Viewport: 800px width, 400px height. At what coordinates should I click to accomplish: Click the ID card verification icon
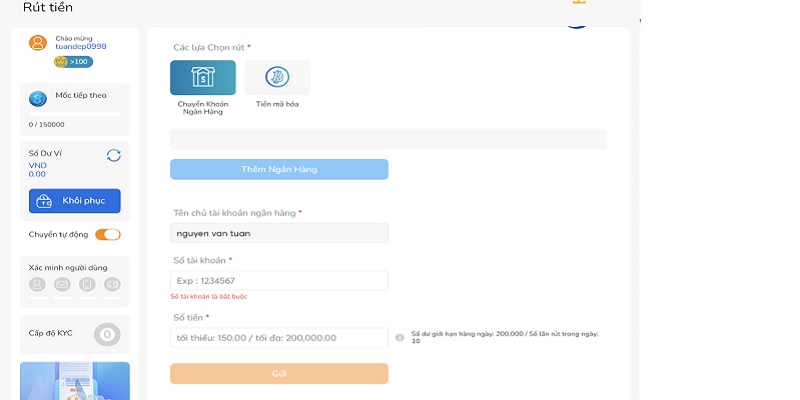click(x=112, y=285)
